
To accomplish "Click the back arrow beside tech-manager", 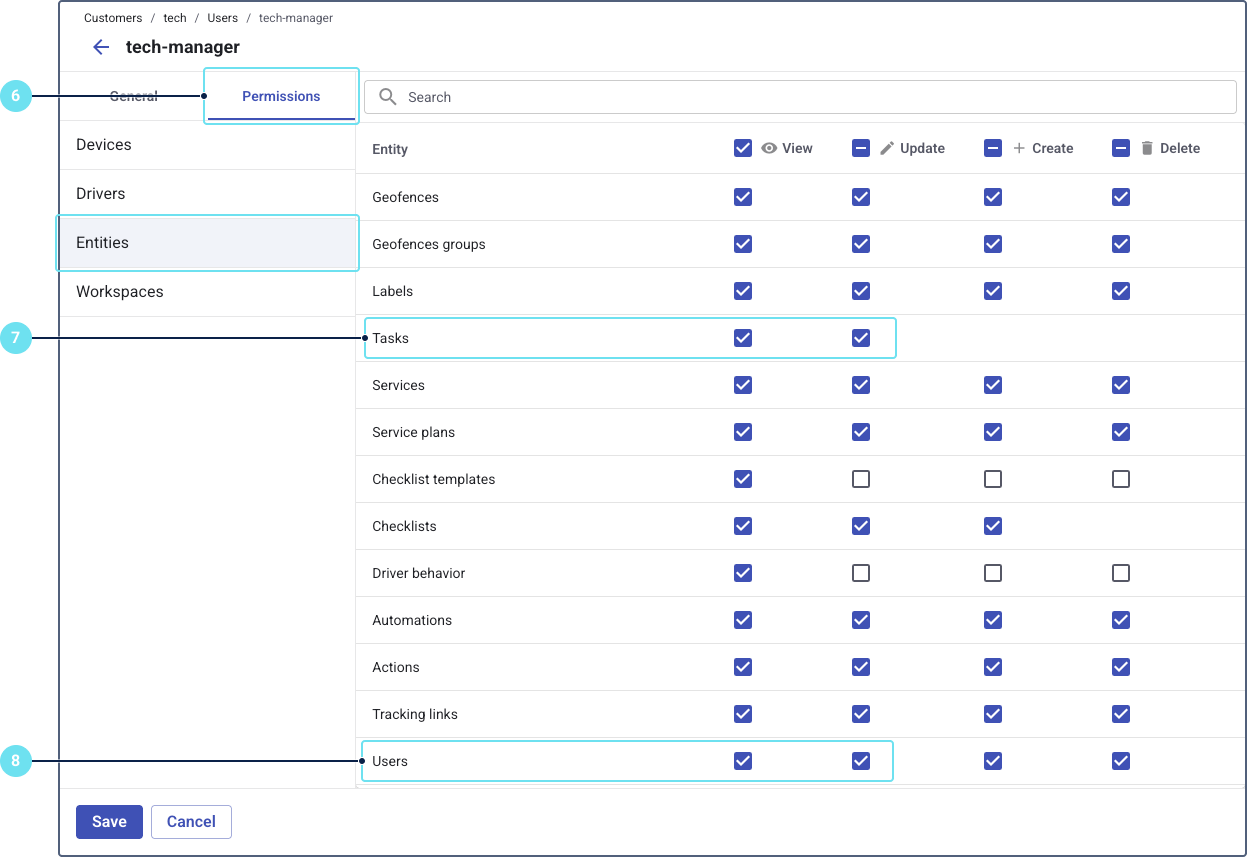I will click(x=101, y=47).
